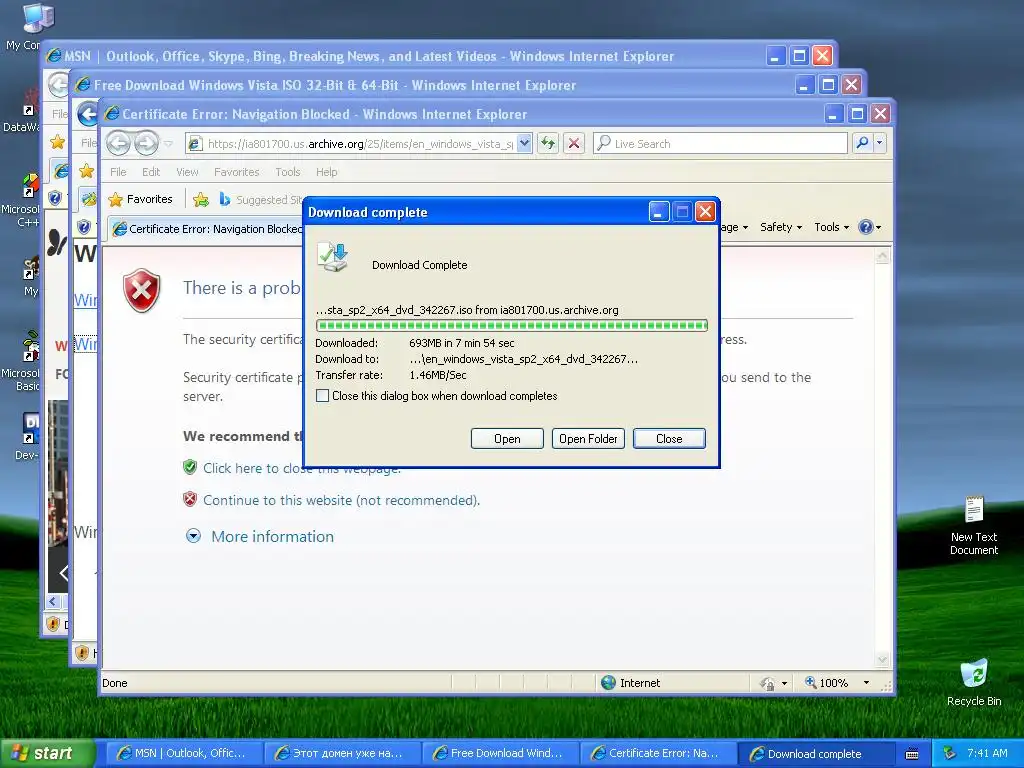Click Back arrow in Free Download Windows Vista window
Screen dimensions: 1024x768
(x=88, y=115)
